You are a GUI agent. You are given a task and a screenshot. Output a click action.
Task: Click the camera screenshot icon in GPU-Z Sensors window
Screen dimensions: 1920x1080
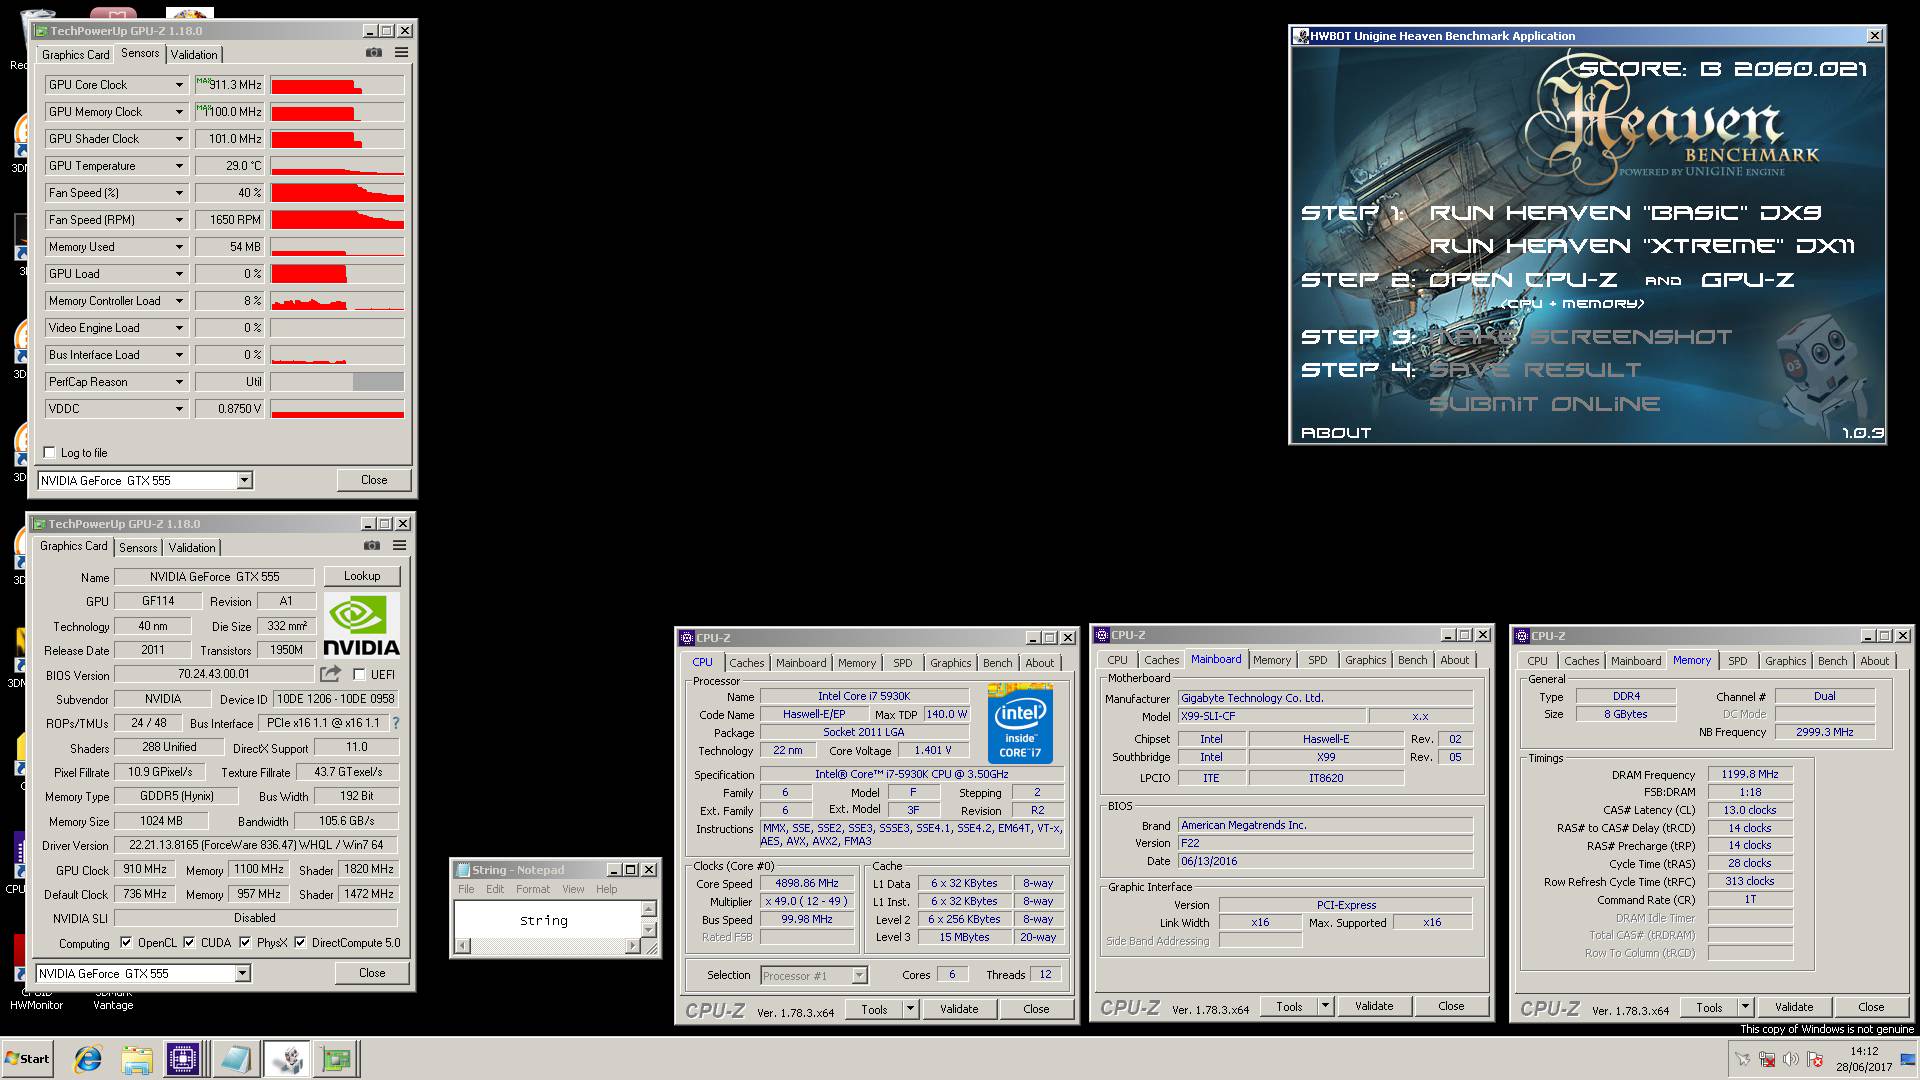pyautogui.click(x=373, y=53)
